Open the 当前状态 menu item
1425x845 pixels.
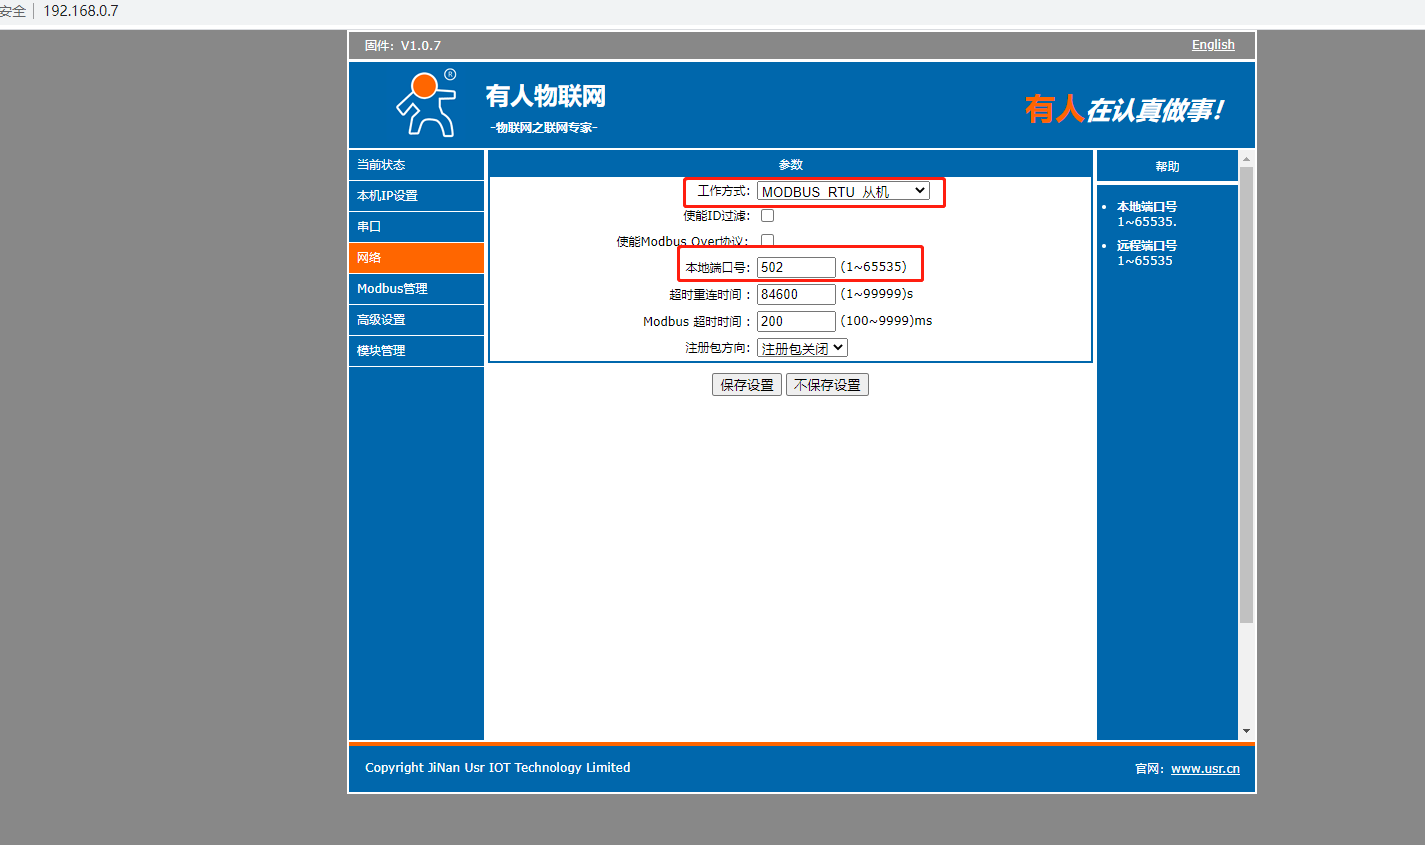coord(416,165)
